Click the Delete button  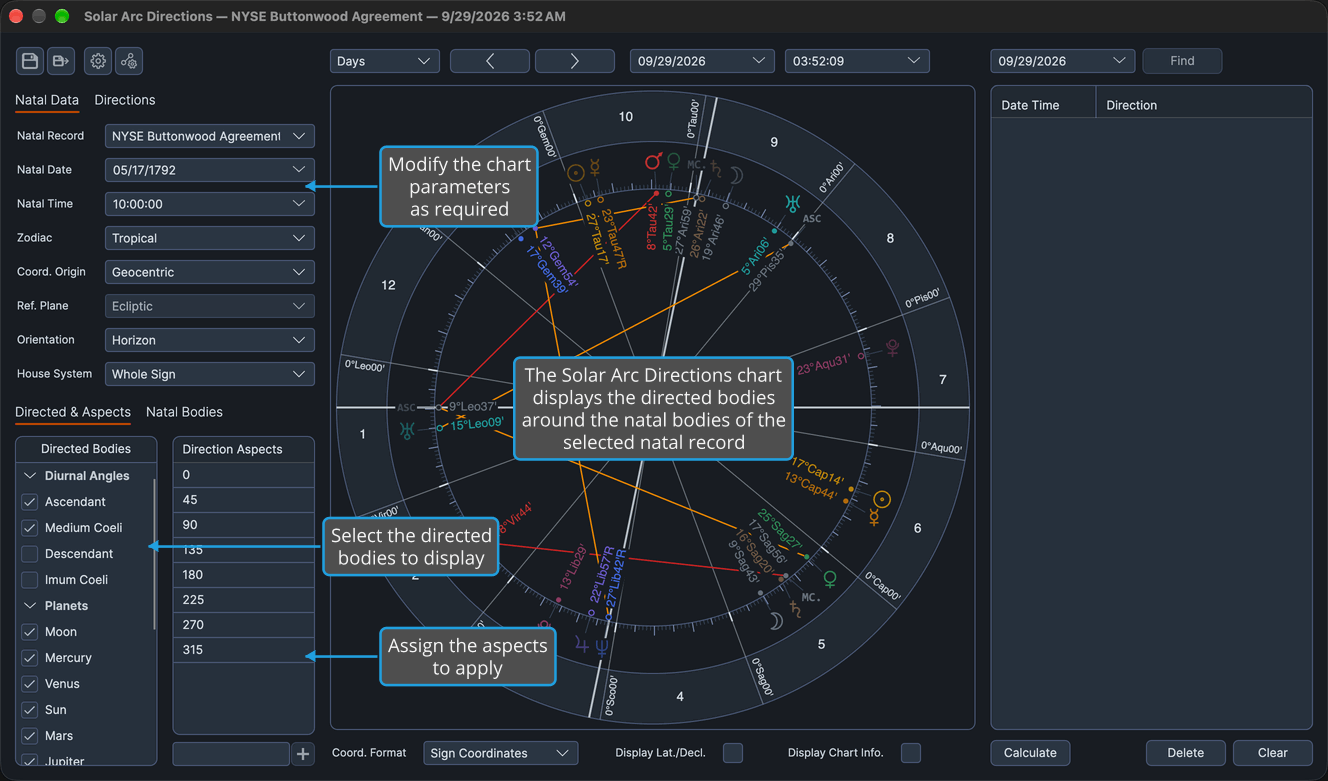coord(1185,753)
